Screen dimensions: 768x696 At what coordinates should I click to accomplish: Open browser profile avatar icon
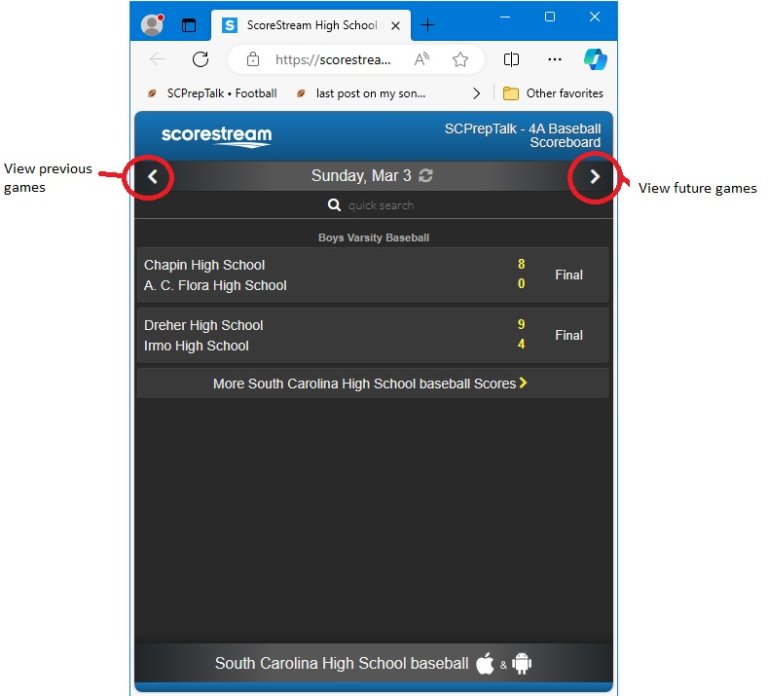(152, 24)
